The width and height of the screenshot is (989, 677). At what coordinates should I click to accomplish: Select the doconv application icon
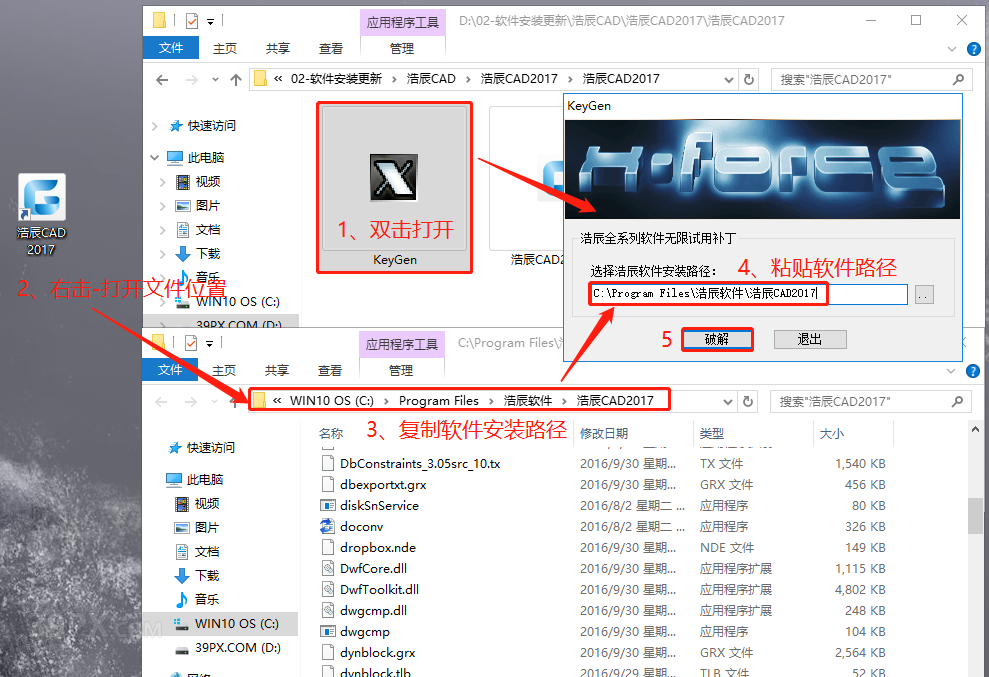click(327, 526)
